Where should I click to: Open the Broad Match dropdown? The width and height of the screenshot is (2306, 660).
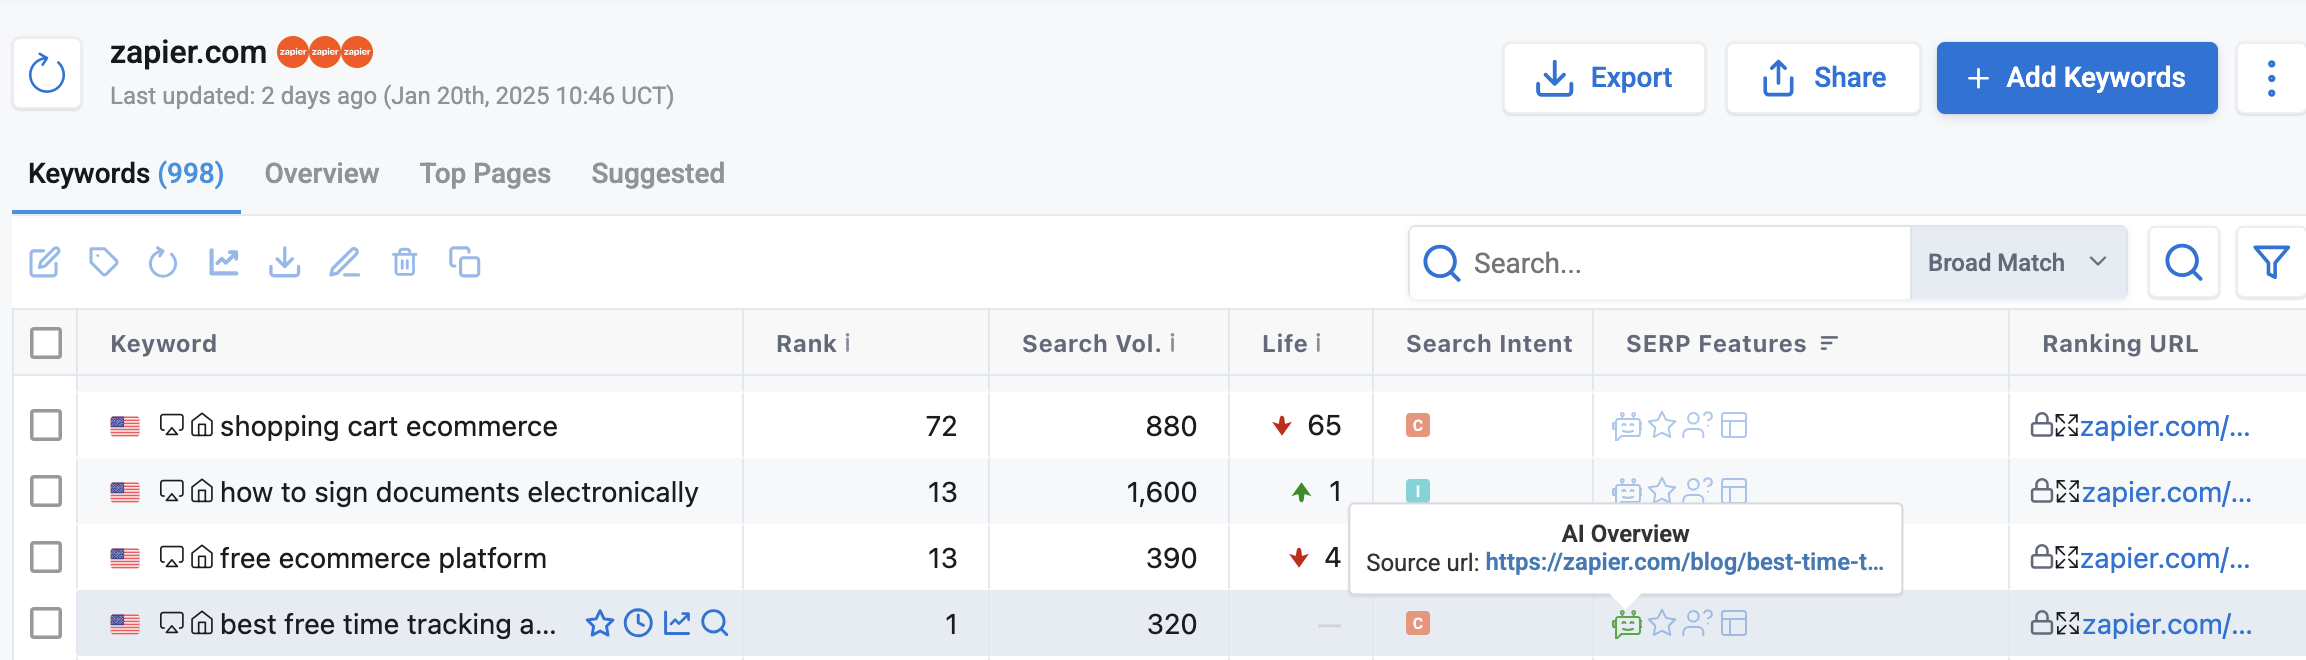[x=2017, y=262]
